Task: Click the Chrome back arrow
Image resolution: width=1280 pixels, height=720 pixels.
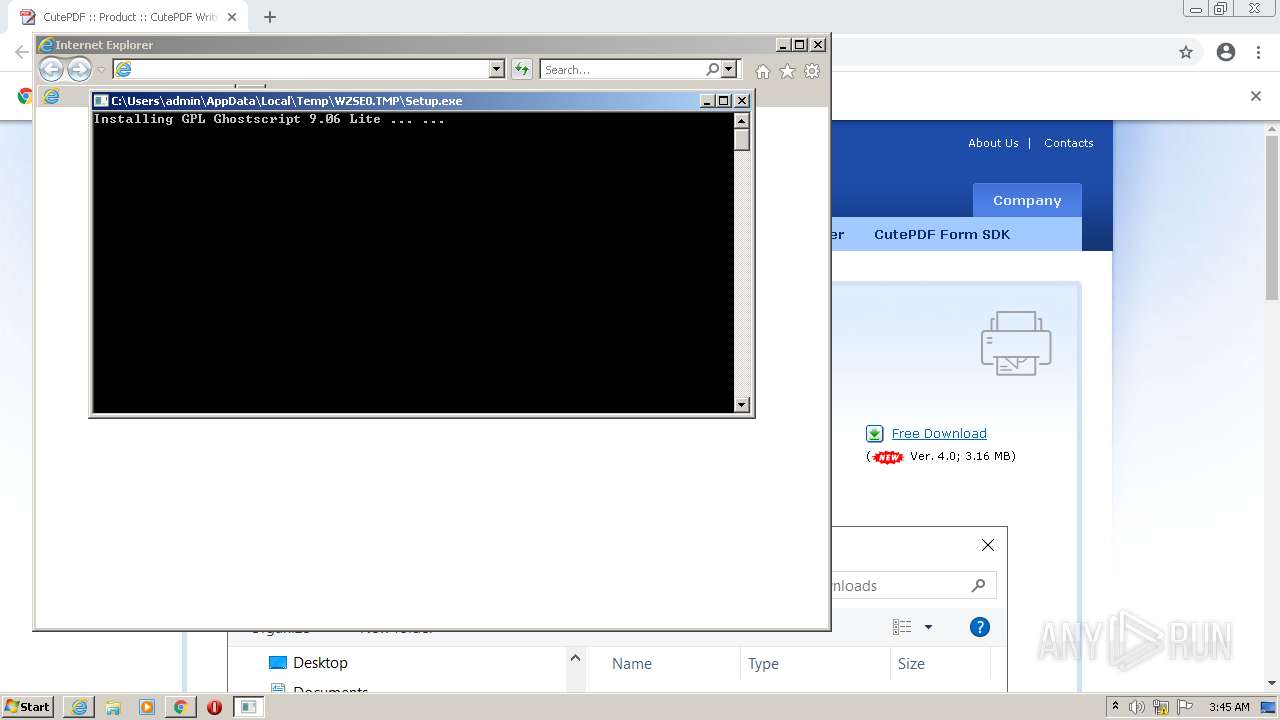Action: pos(21,52)
